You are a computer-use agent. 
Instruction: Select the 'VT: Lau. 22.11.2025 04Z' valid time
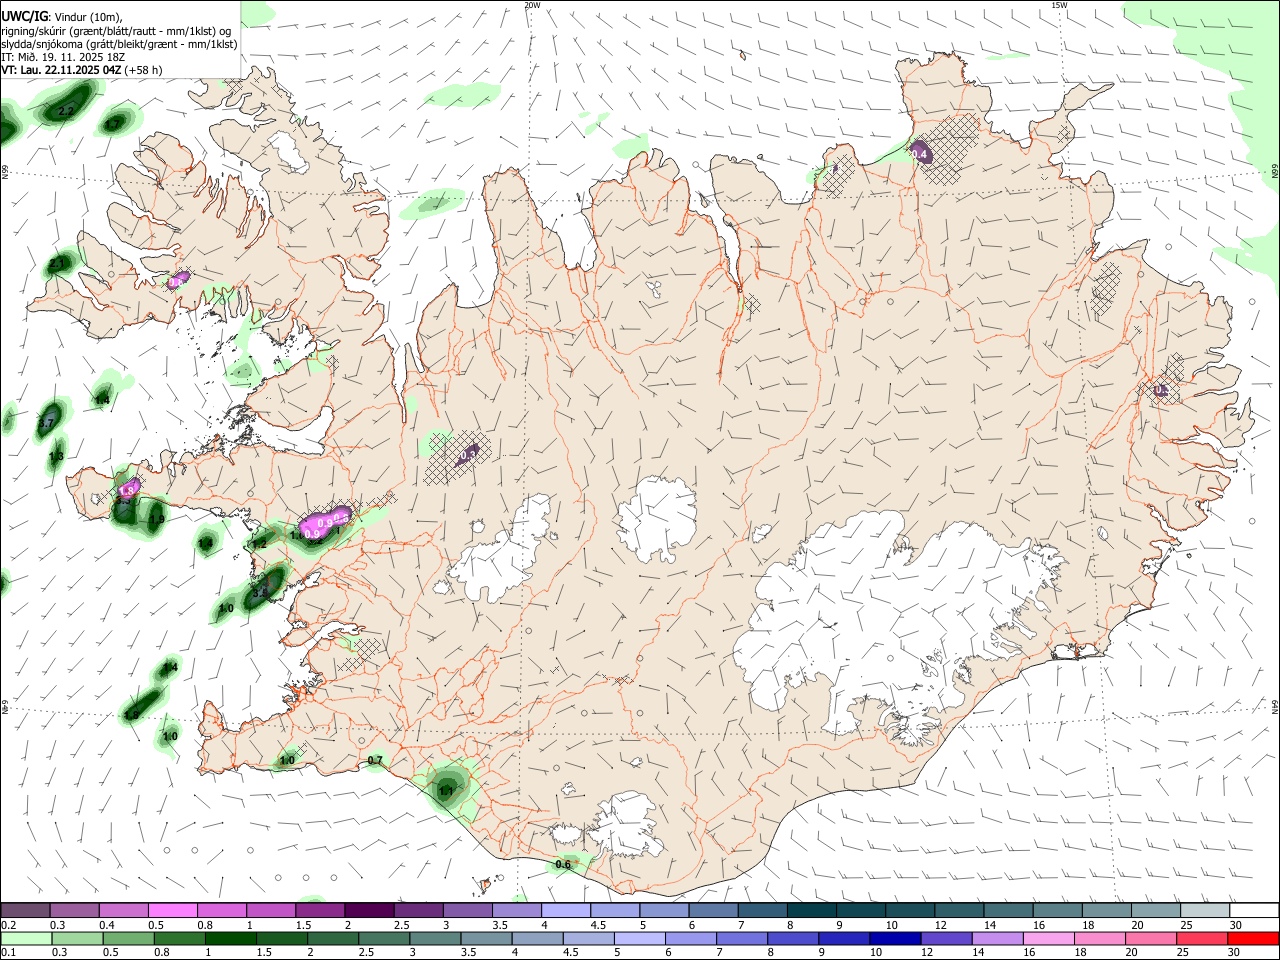point(61,70)
